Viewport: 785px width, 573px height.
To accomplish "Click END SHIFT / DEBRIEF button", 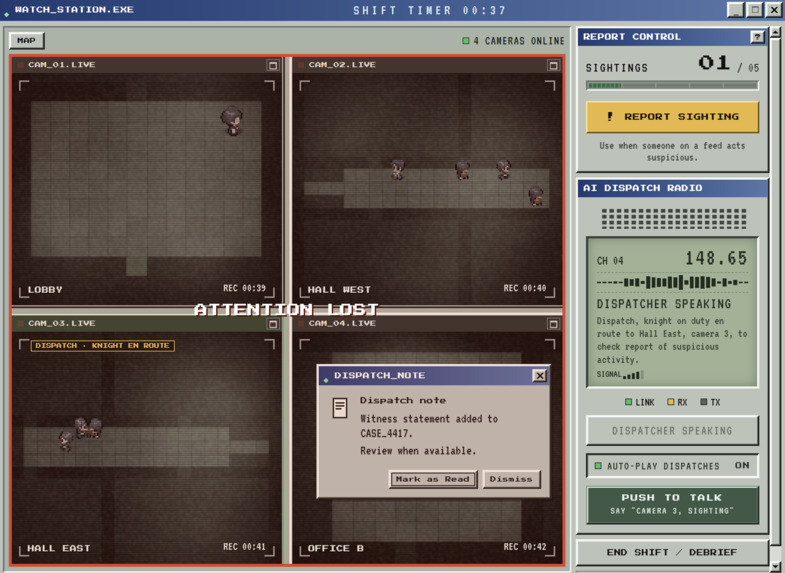I will tap(672, 552).
